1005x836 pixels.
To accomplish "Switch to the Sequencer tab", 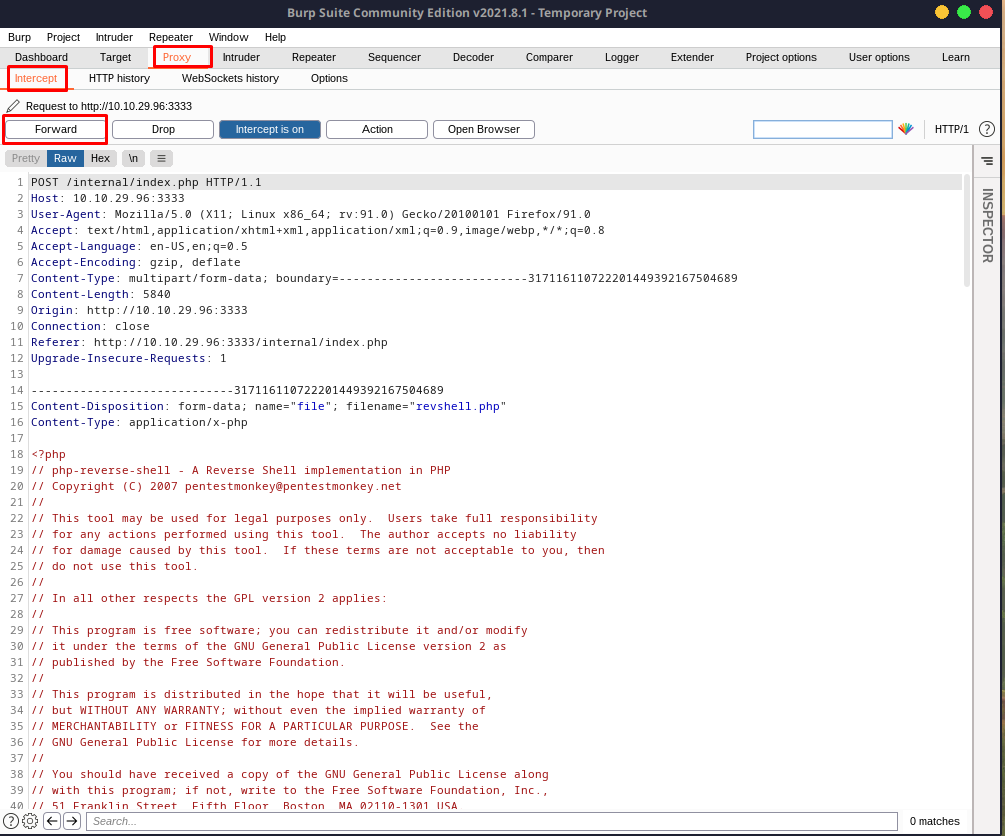I will coord(394,57).
